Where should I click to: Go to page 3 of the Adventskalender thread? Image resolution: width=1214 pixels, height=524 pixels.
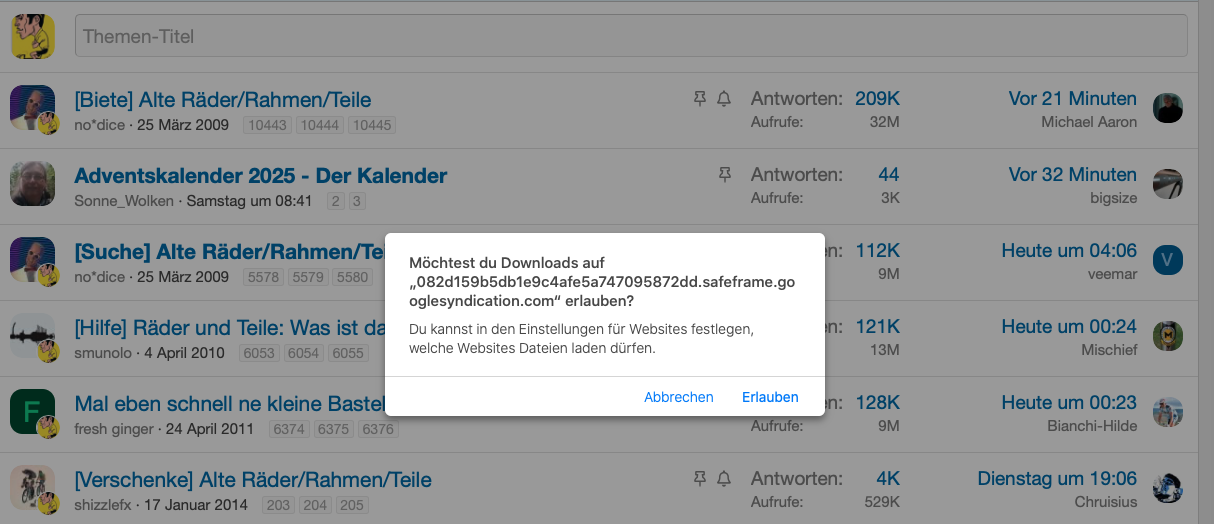(x=356, y=201)
